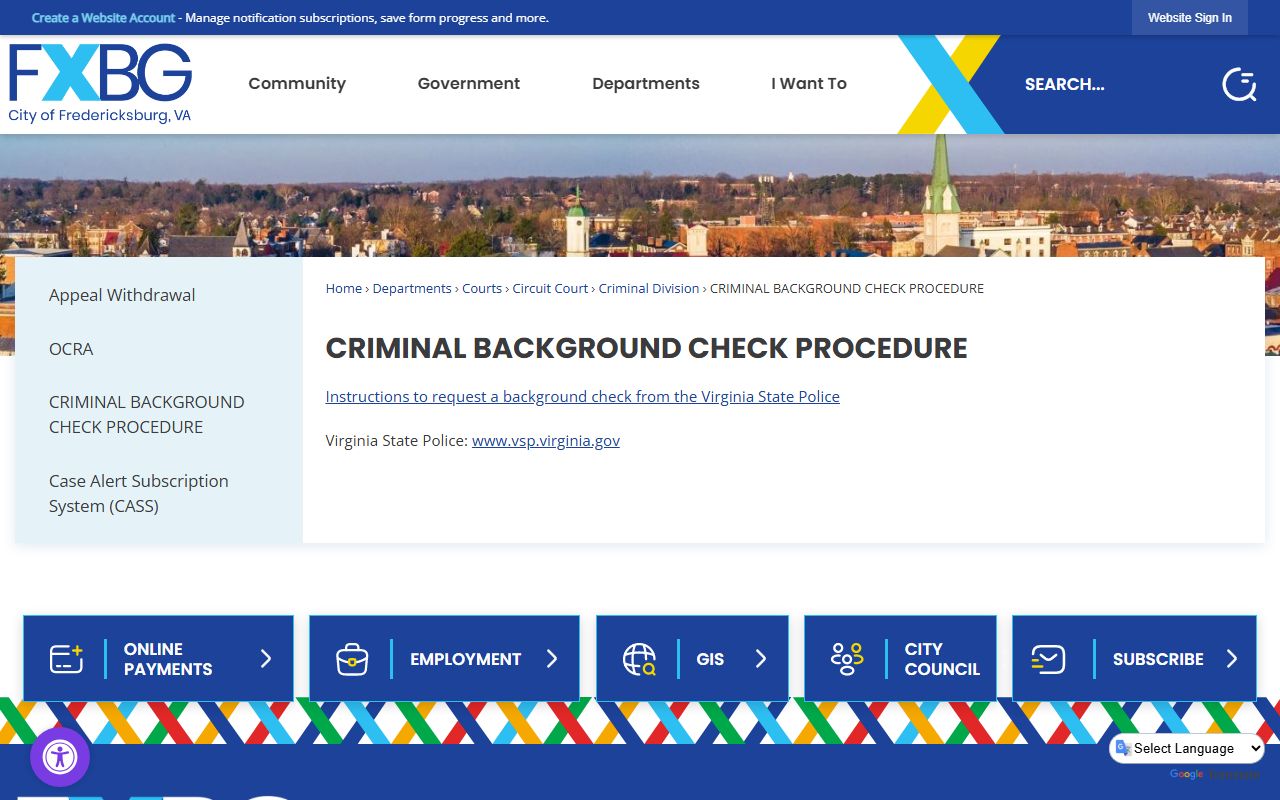
Task: Click the arrow on Online Payments button
Action: 266,658
